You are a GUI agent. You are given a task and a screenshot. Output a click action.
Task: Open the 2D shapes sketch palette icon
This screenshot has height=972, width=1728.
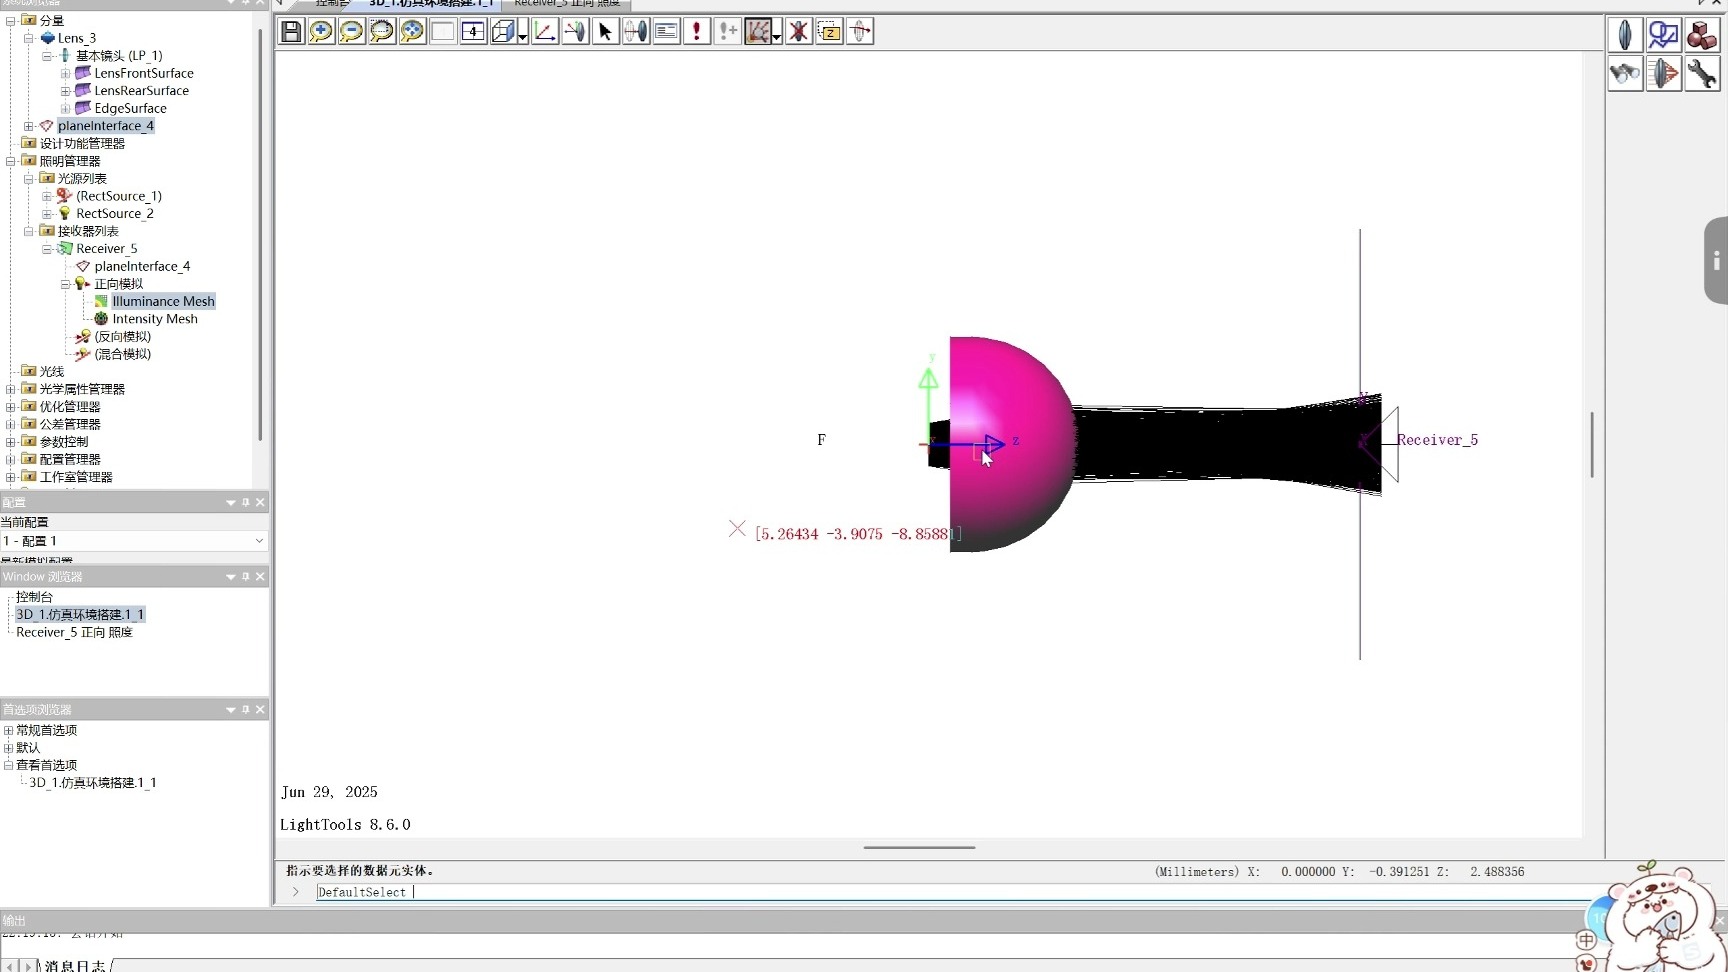[1663, 35]
